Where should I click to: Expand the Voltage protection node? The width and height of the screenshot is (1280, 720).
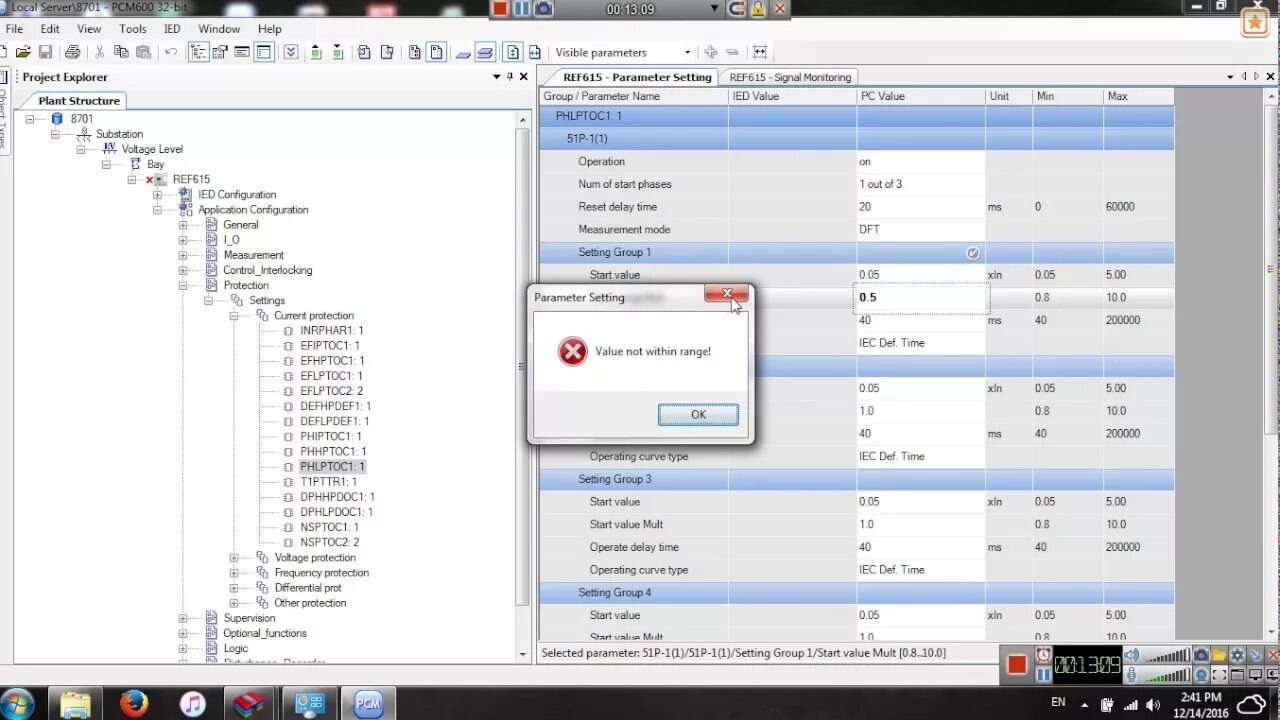click(x=233, y=558)
